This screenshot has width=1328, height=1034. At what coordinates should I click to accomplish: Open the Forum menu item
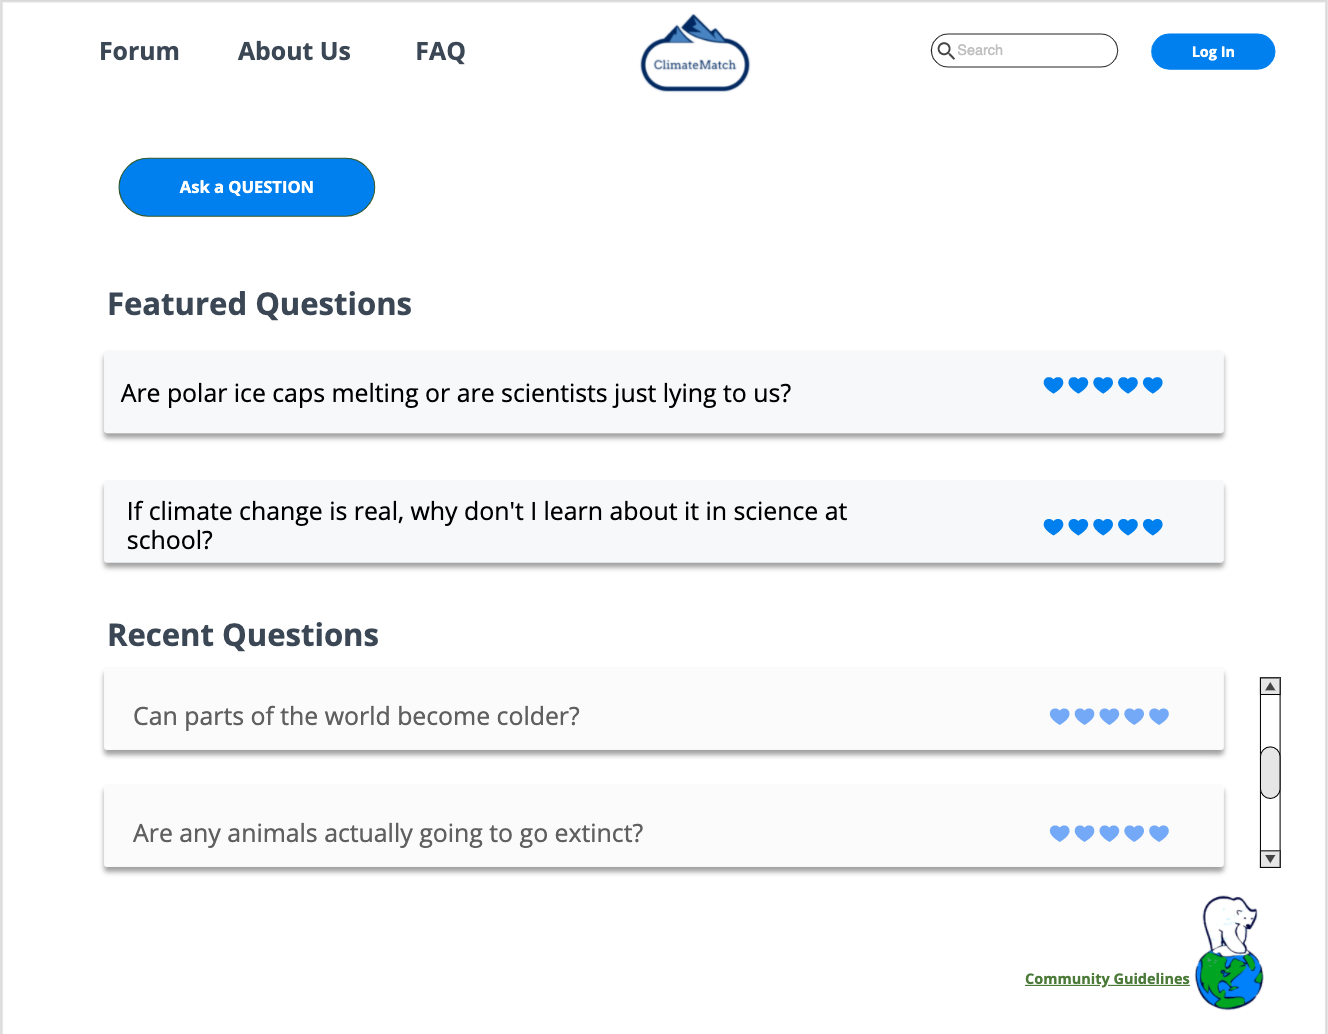[x=139, y=52]
